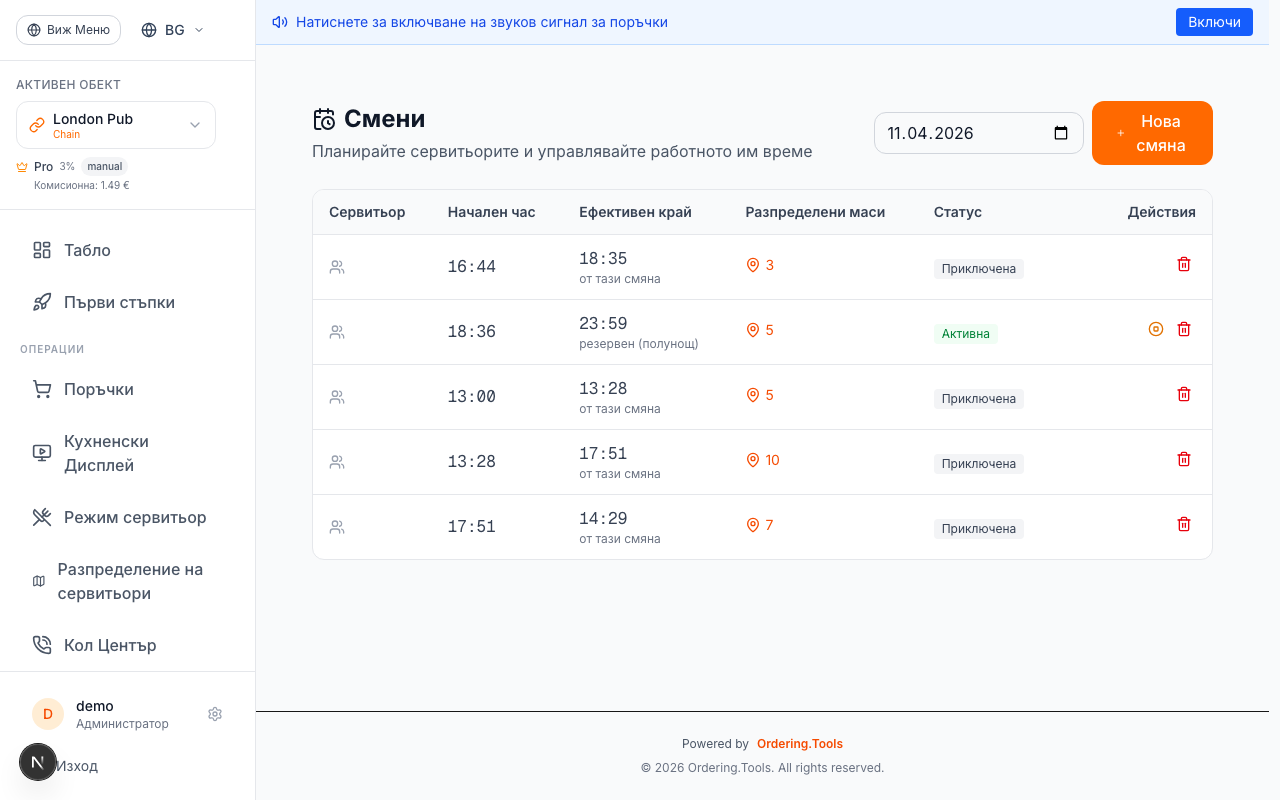Create a shift with the Нова смяна button
The image size is (1280, 800).
[x=1151, y=132]
